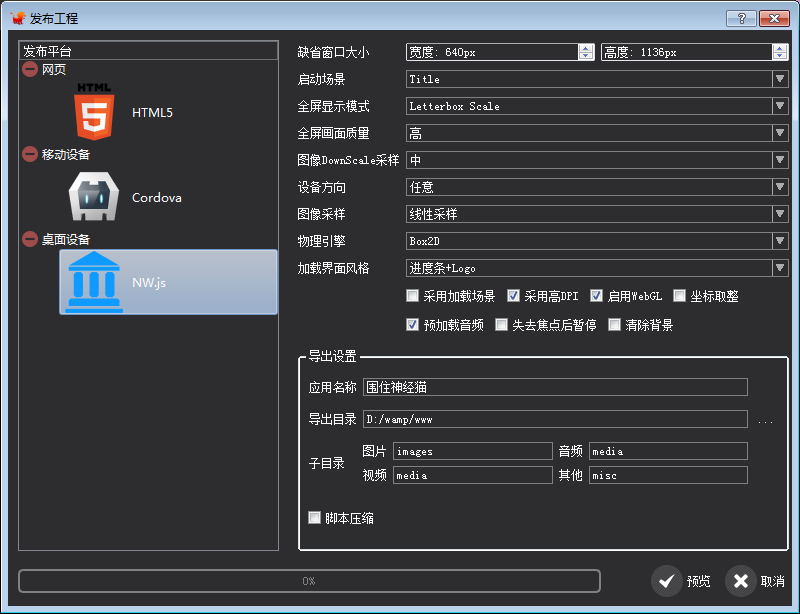Select the NW.js desktop platform icon

[x=93, y=282]
